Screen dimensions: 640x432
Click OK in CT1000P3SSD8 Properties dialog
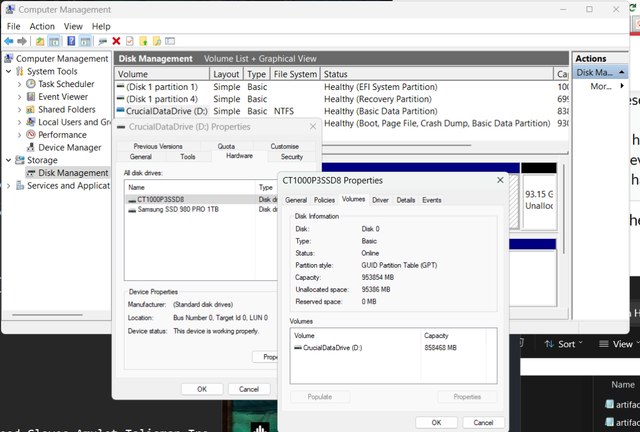[x=436, y=423]
